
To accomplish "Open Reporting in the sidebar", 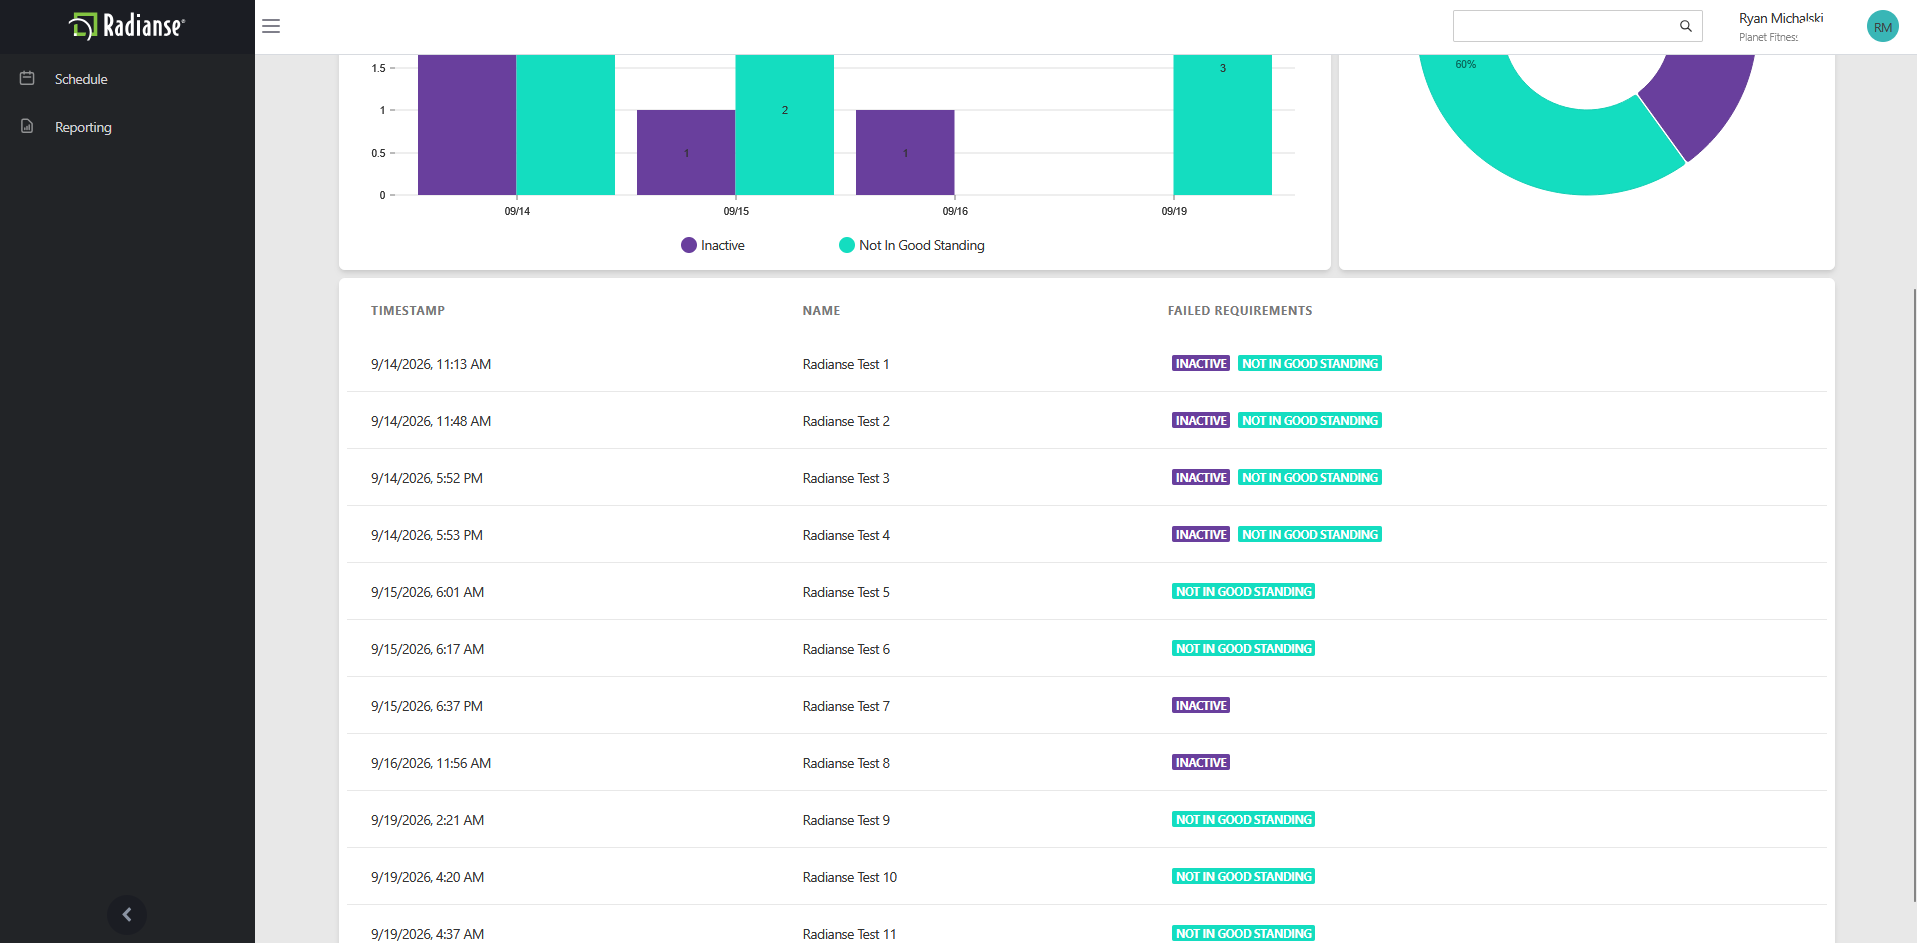I will [83, 127].
